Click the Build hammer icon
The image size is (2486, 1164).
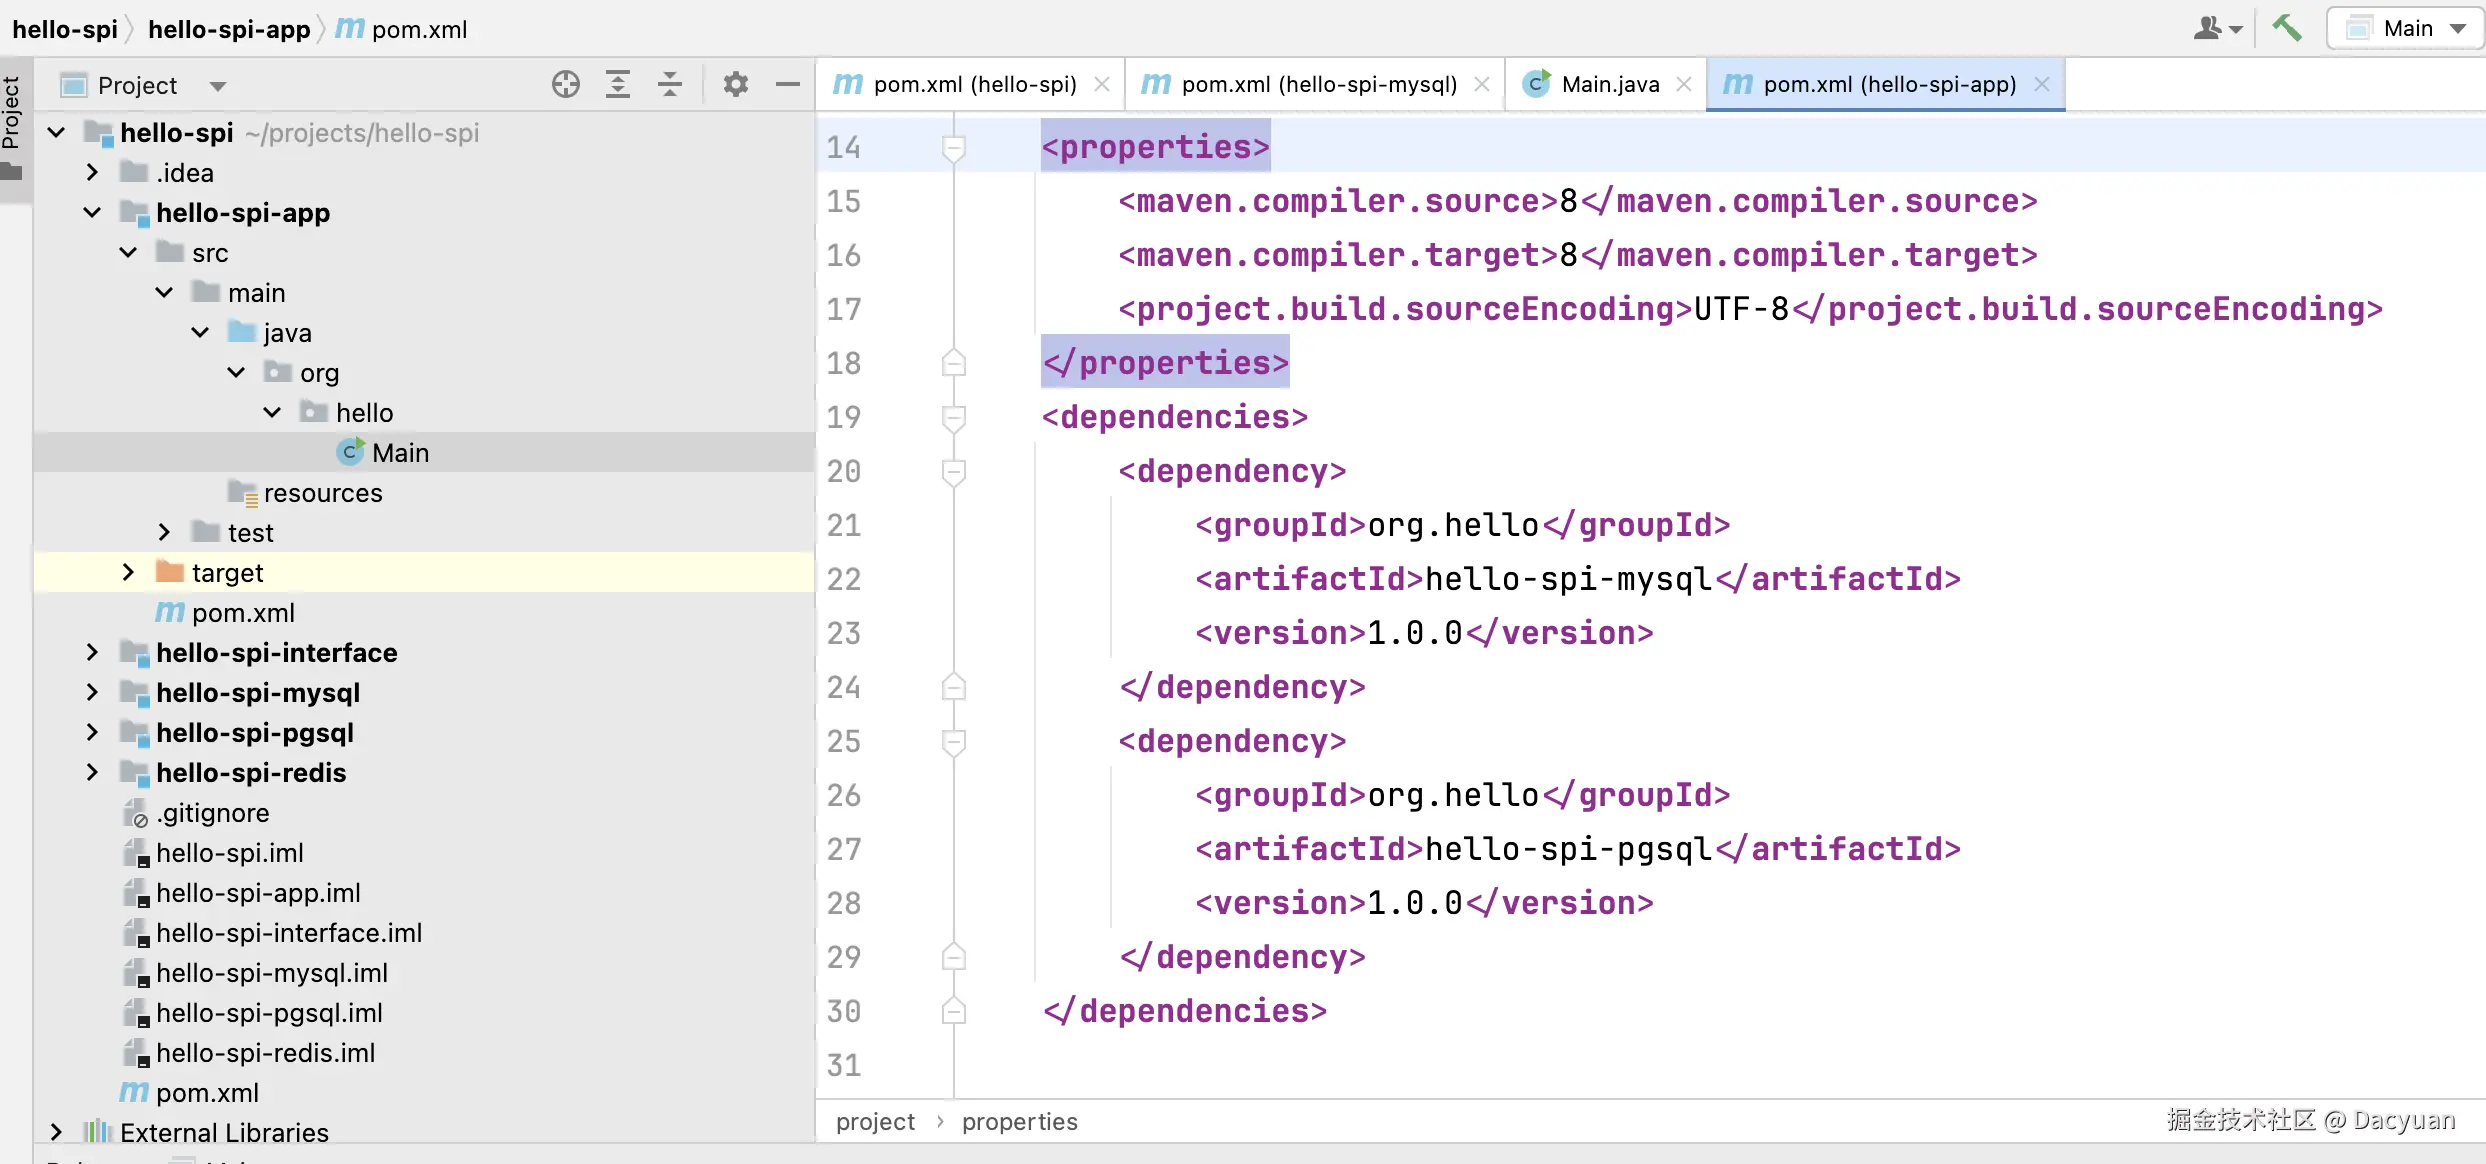pos(2286,28)
